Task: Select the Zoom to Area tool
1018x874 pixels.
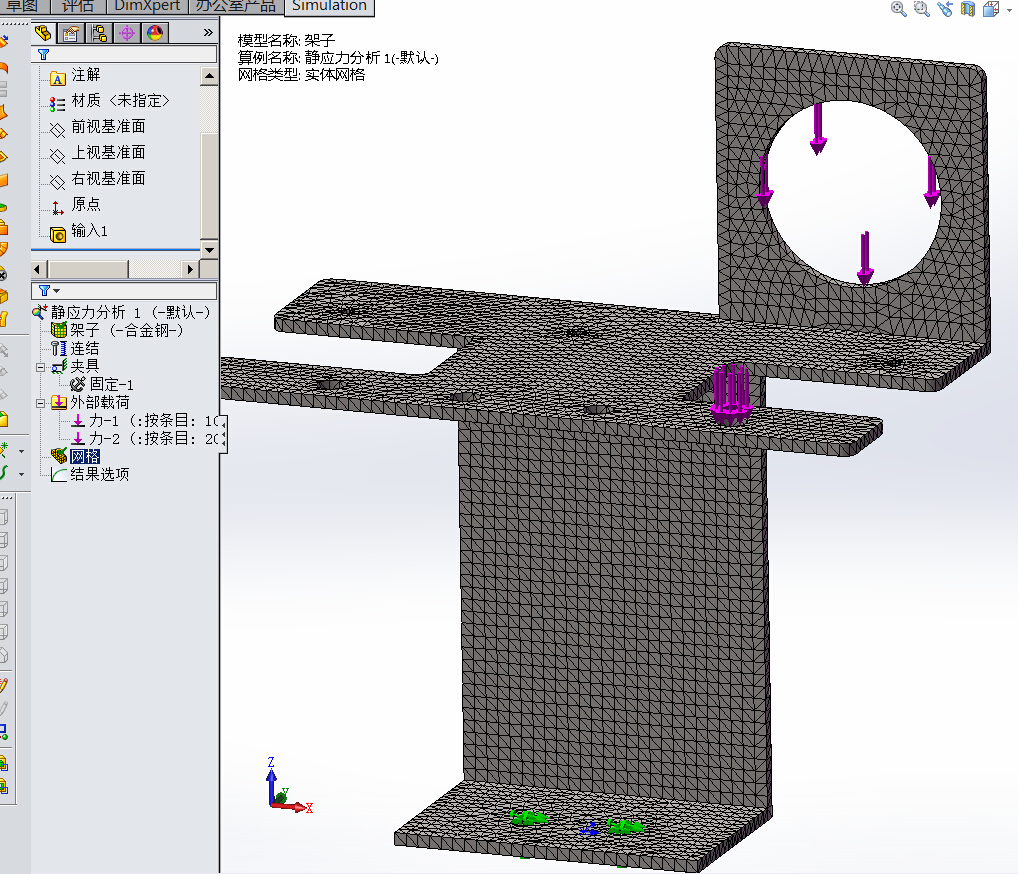Action: pos(921,9)
